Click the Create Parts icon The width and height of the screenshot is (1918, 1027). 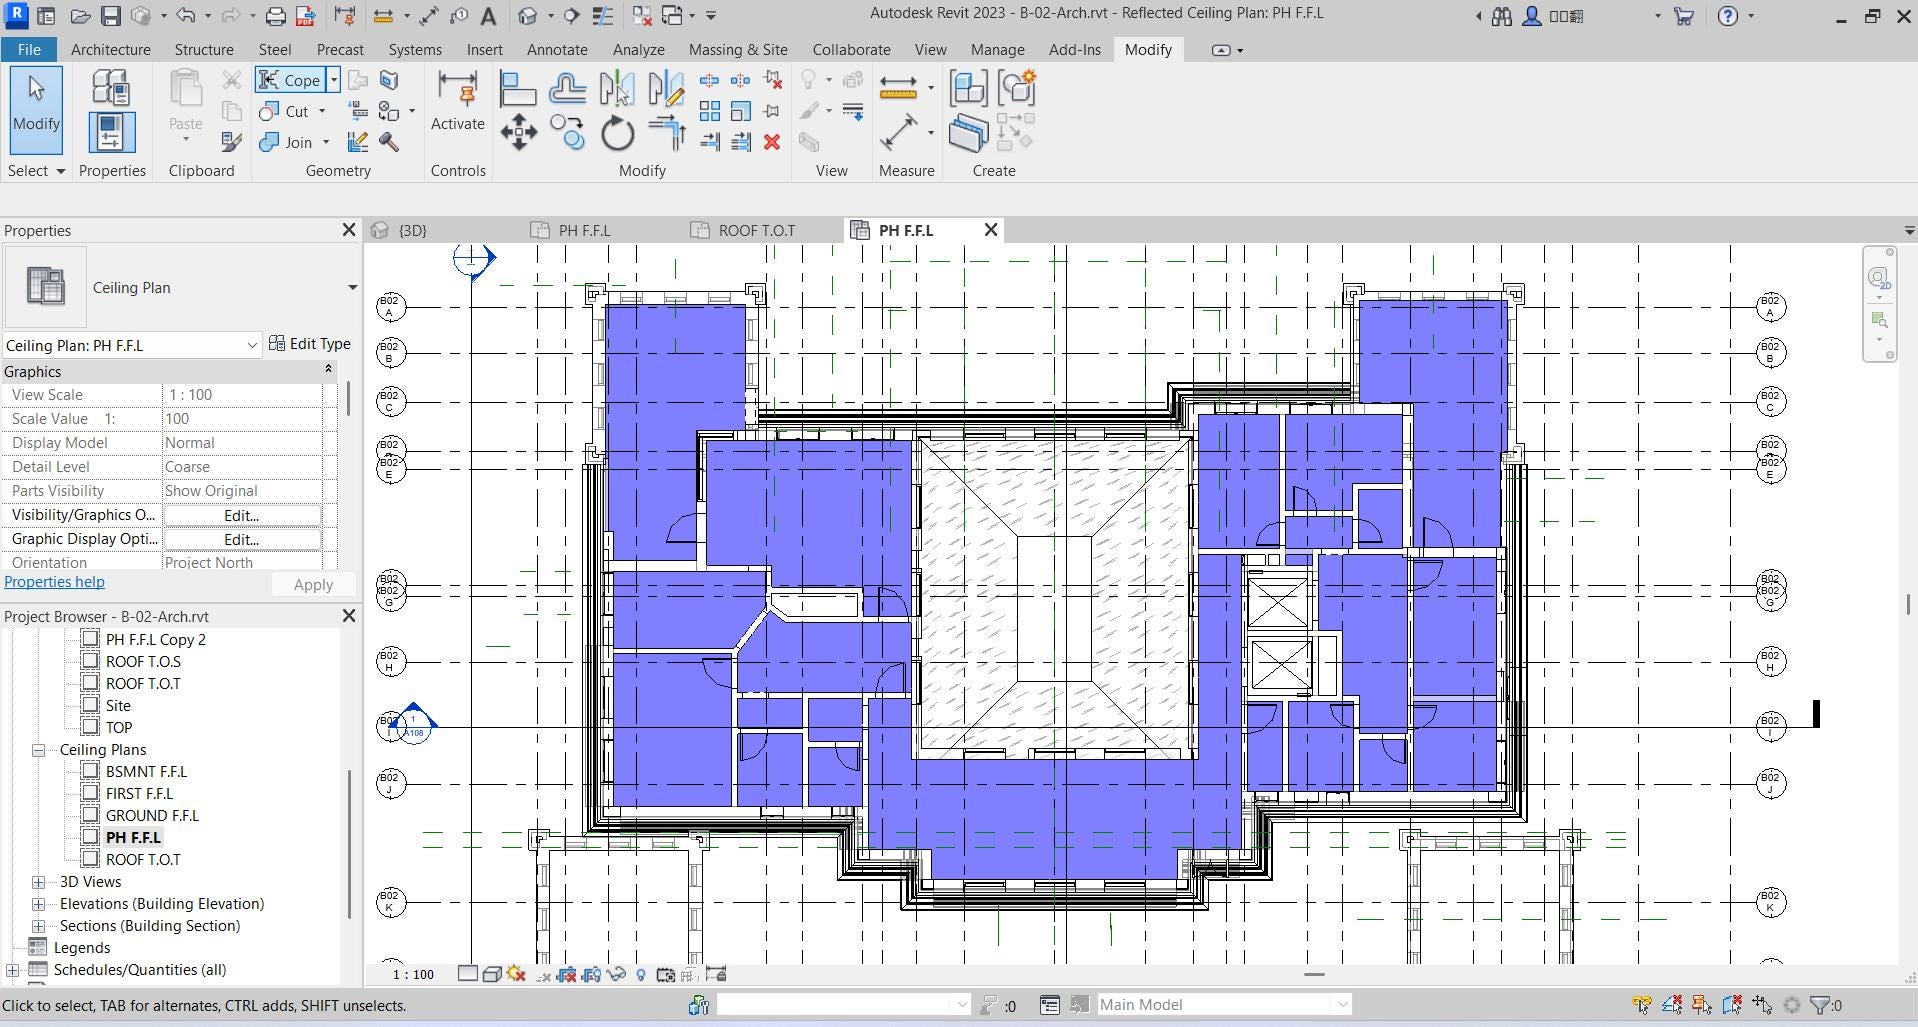pyautogui.click(x=968, y=133)
